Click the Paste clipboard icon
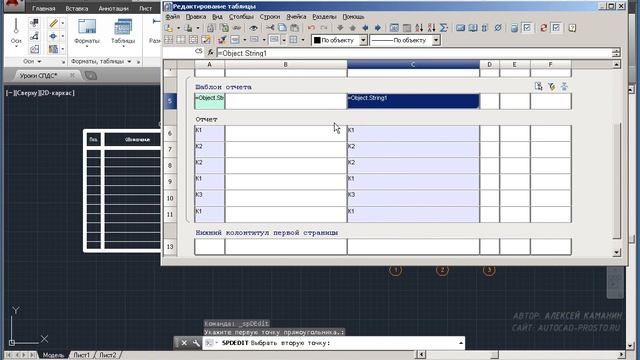This screenshot has width=640, height=360. [294, 28]
